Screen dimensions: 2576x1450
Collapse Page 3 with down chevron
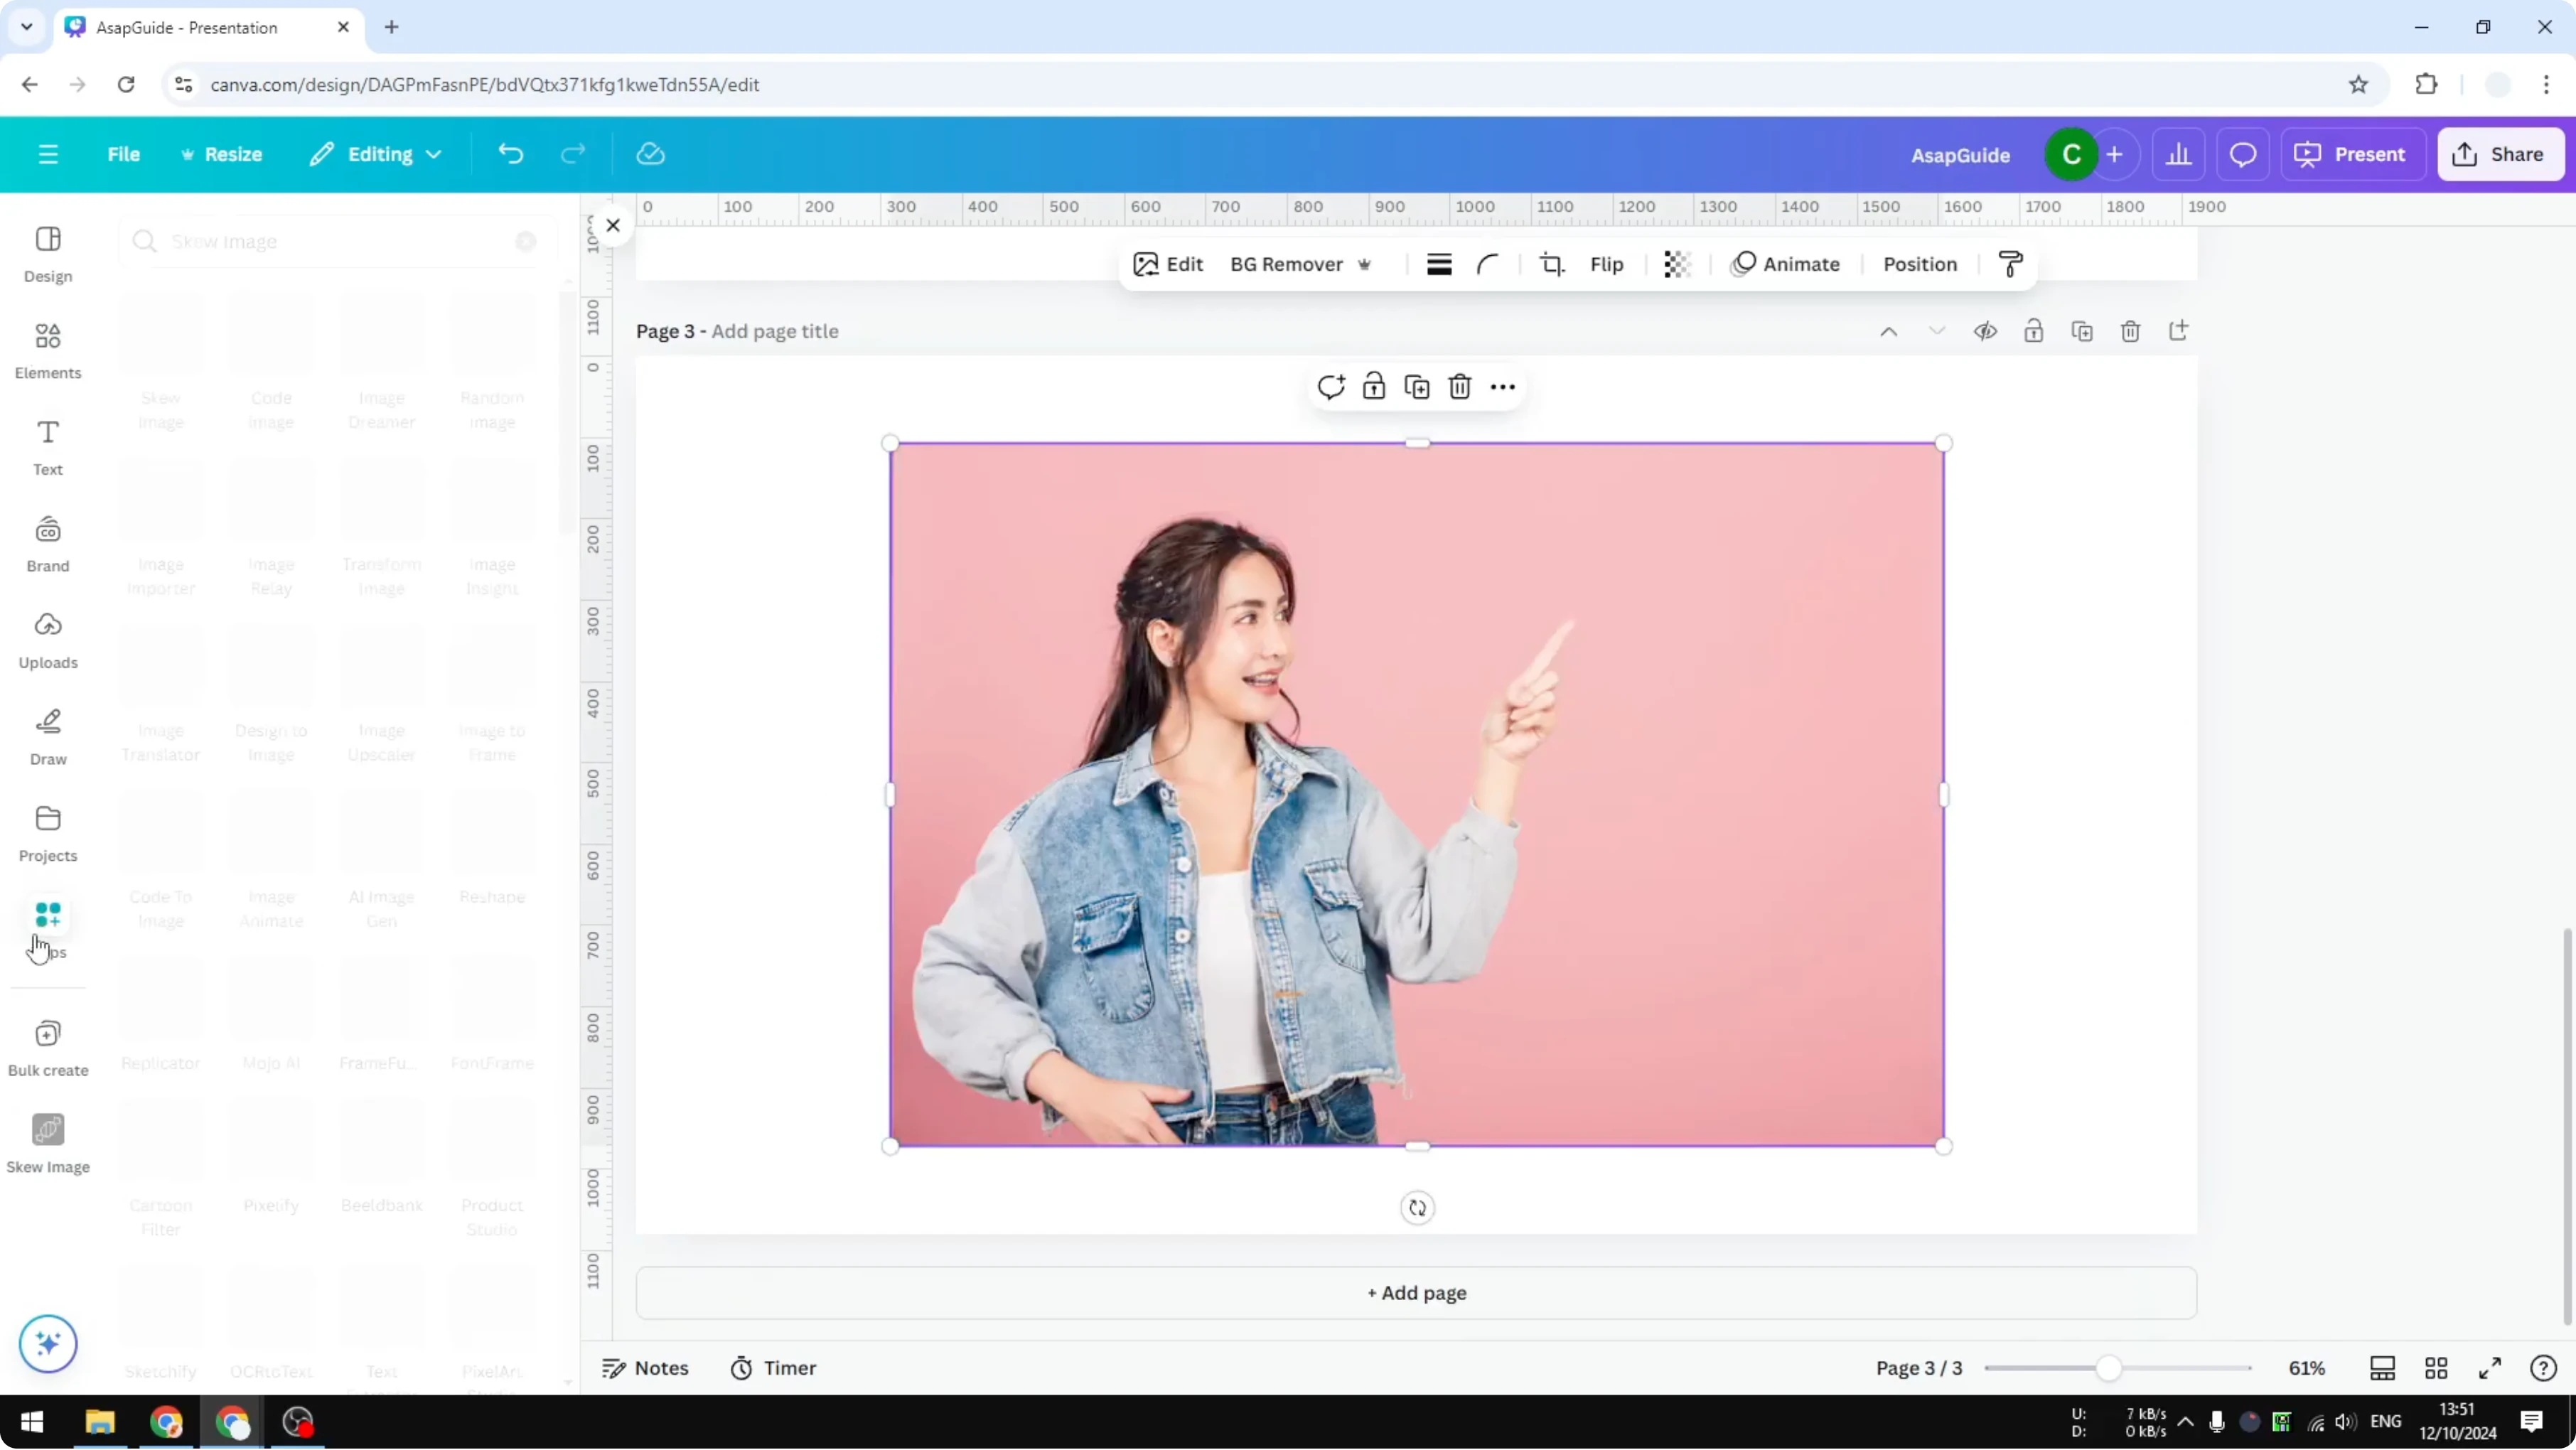tap(1937, 331)
